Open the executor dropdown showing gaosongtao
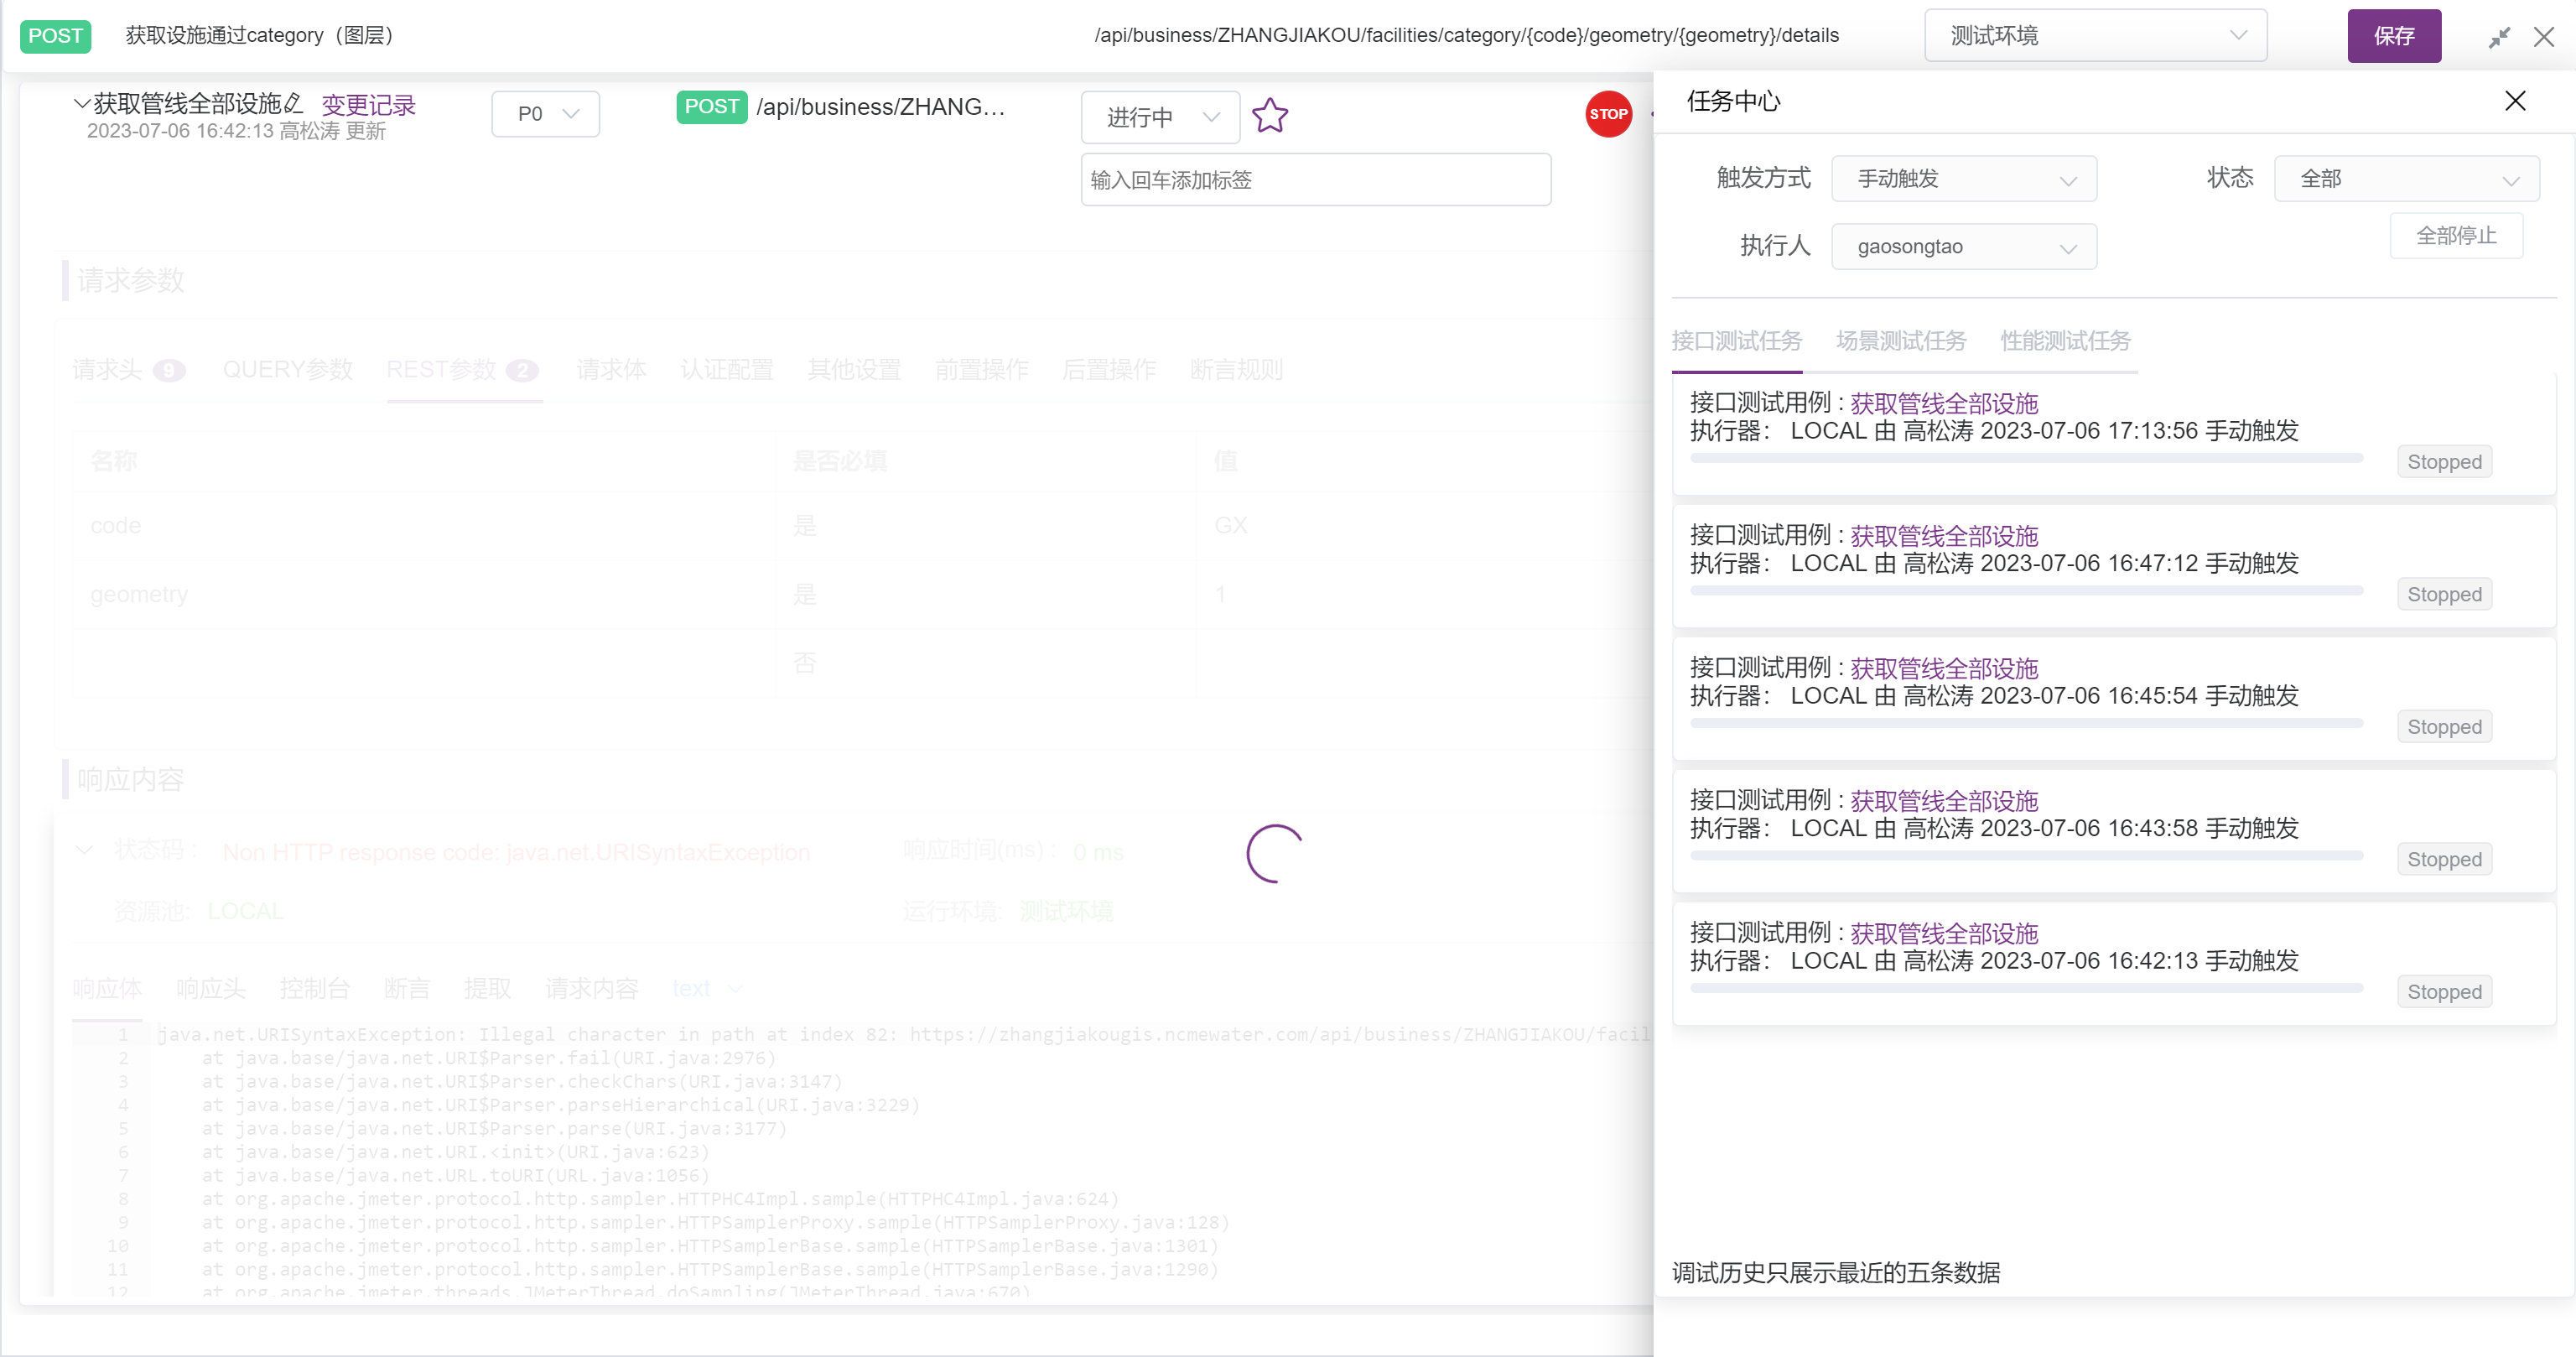The height and width of the screenshot is (1357, 2576). coord(1963,246)
